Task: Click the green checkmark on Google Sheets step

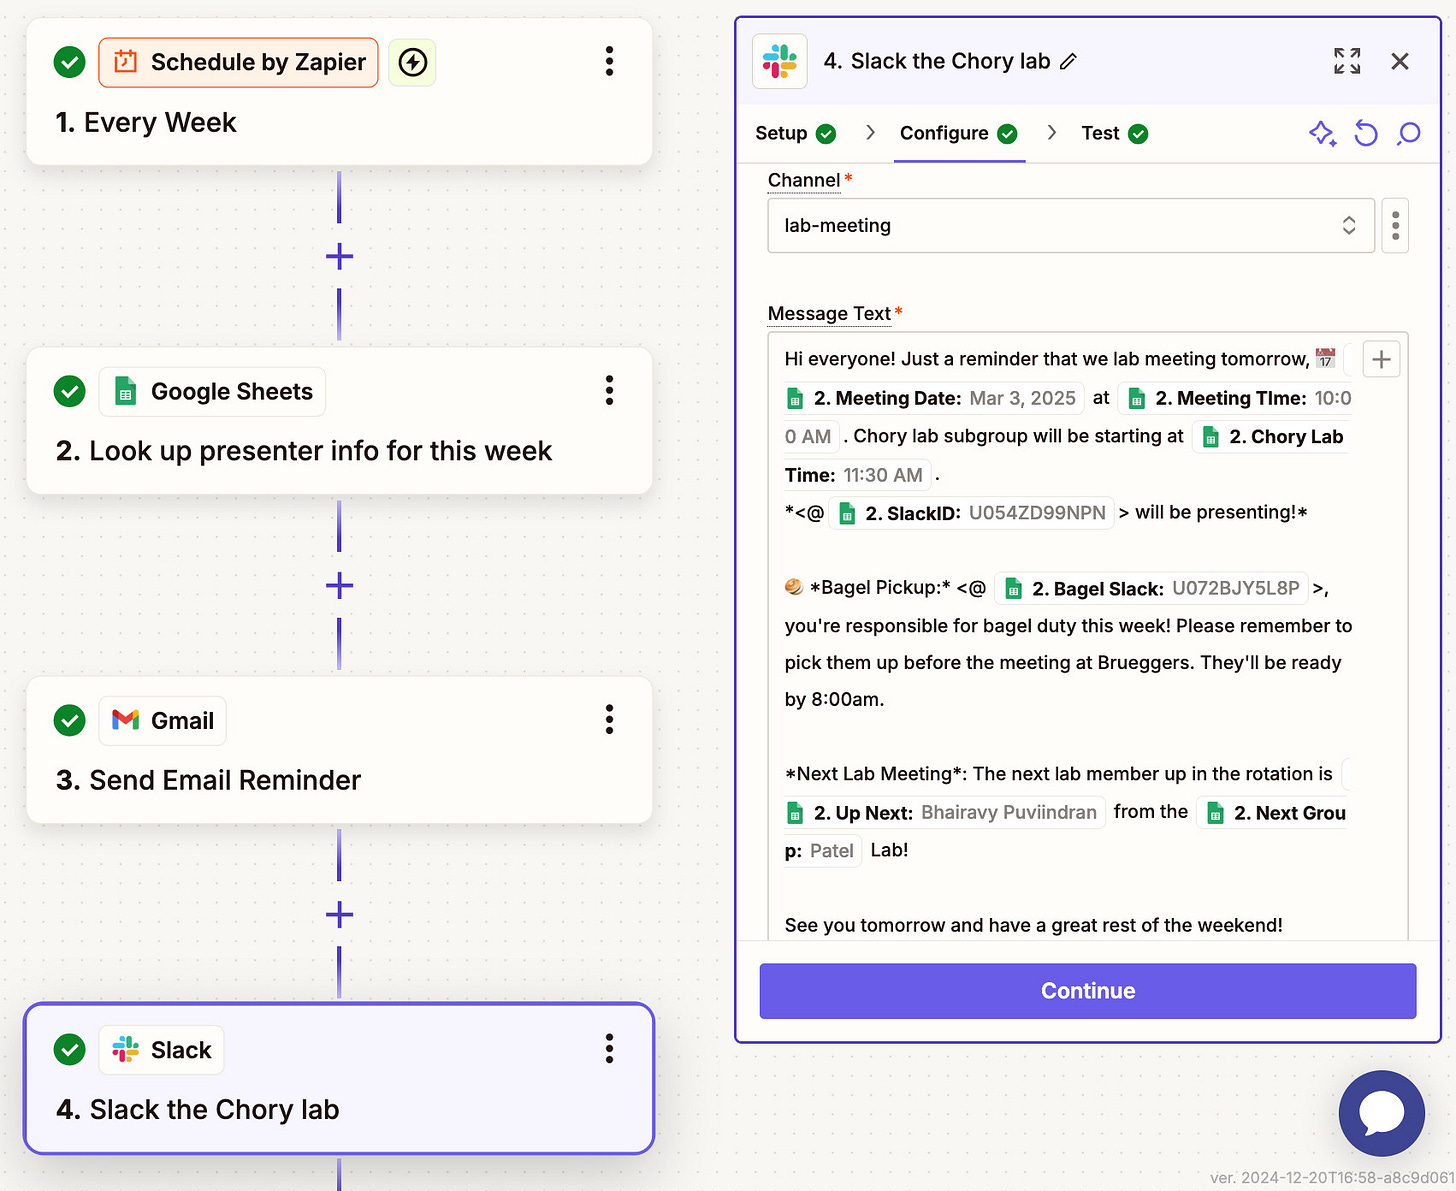Action: tap(69, 391)
